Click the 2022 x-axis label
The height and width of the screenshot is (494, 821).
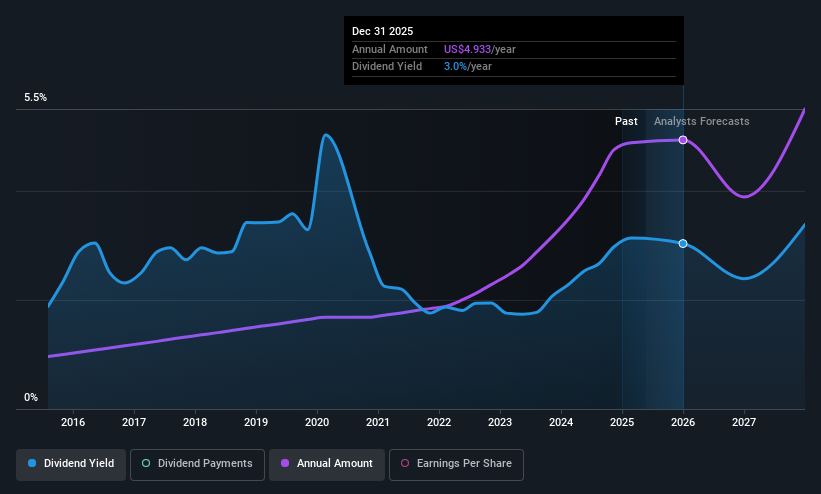pyautogui.click(x=439, y=422)
